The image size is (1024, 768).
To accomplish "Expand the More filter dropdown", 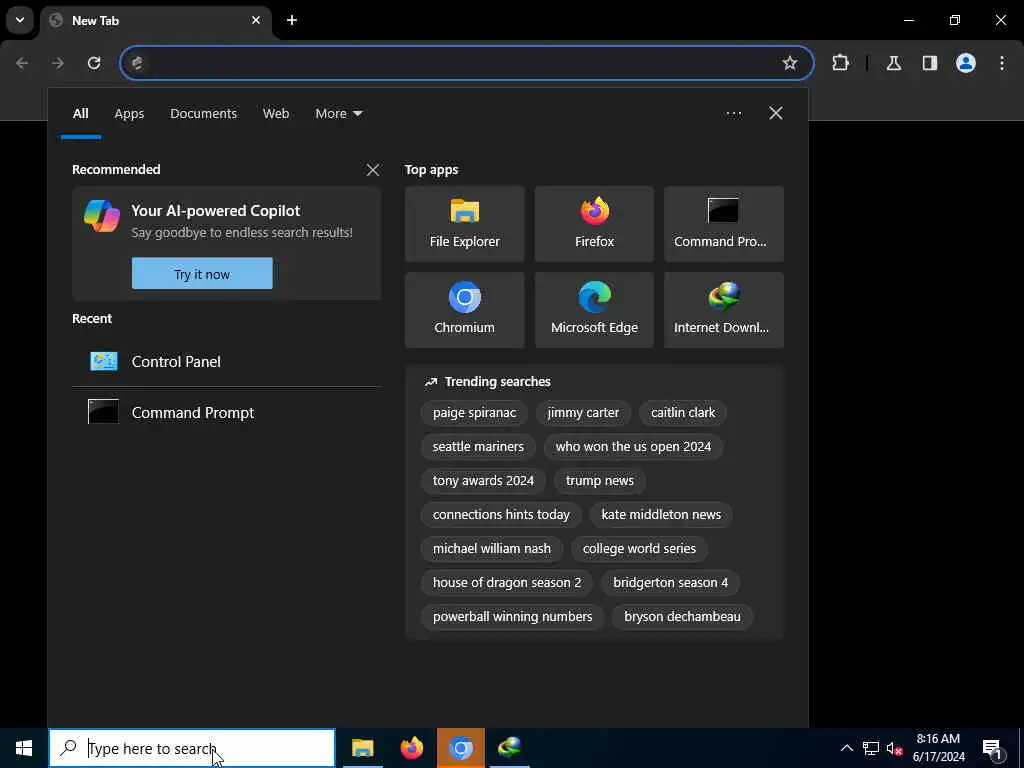I will [338, 114].
